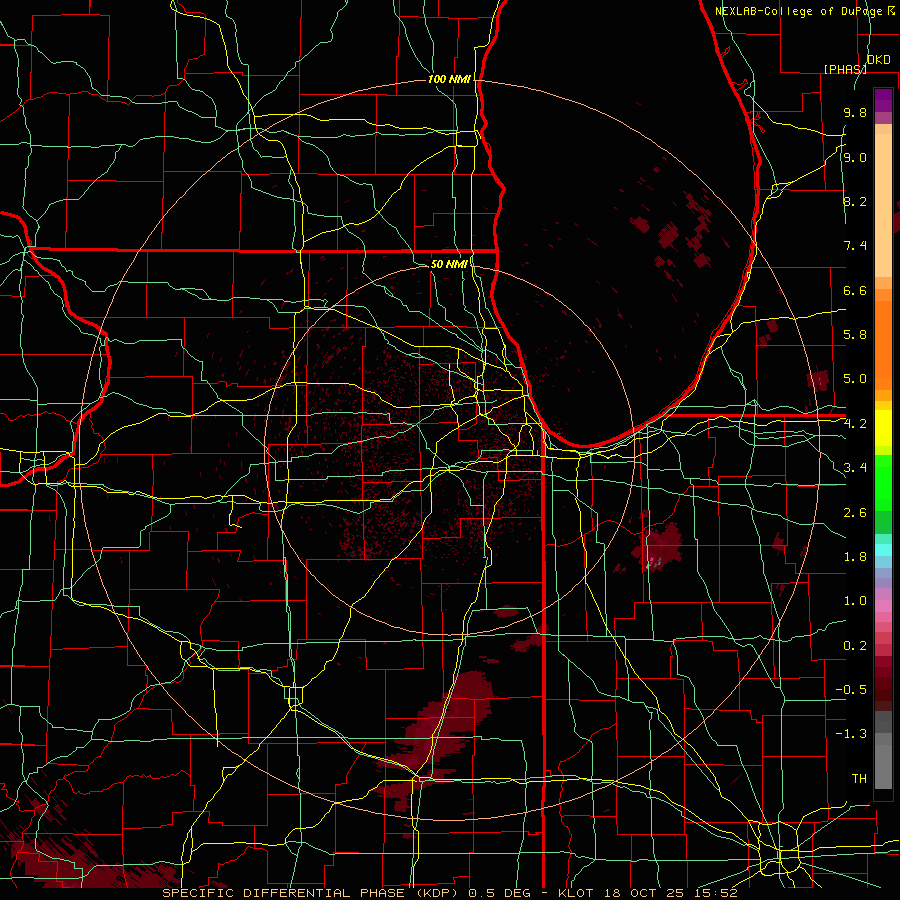Select the 9.8 scale value
This screenshot has height=900, width=900.
[855, 112]
